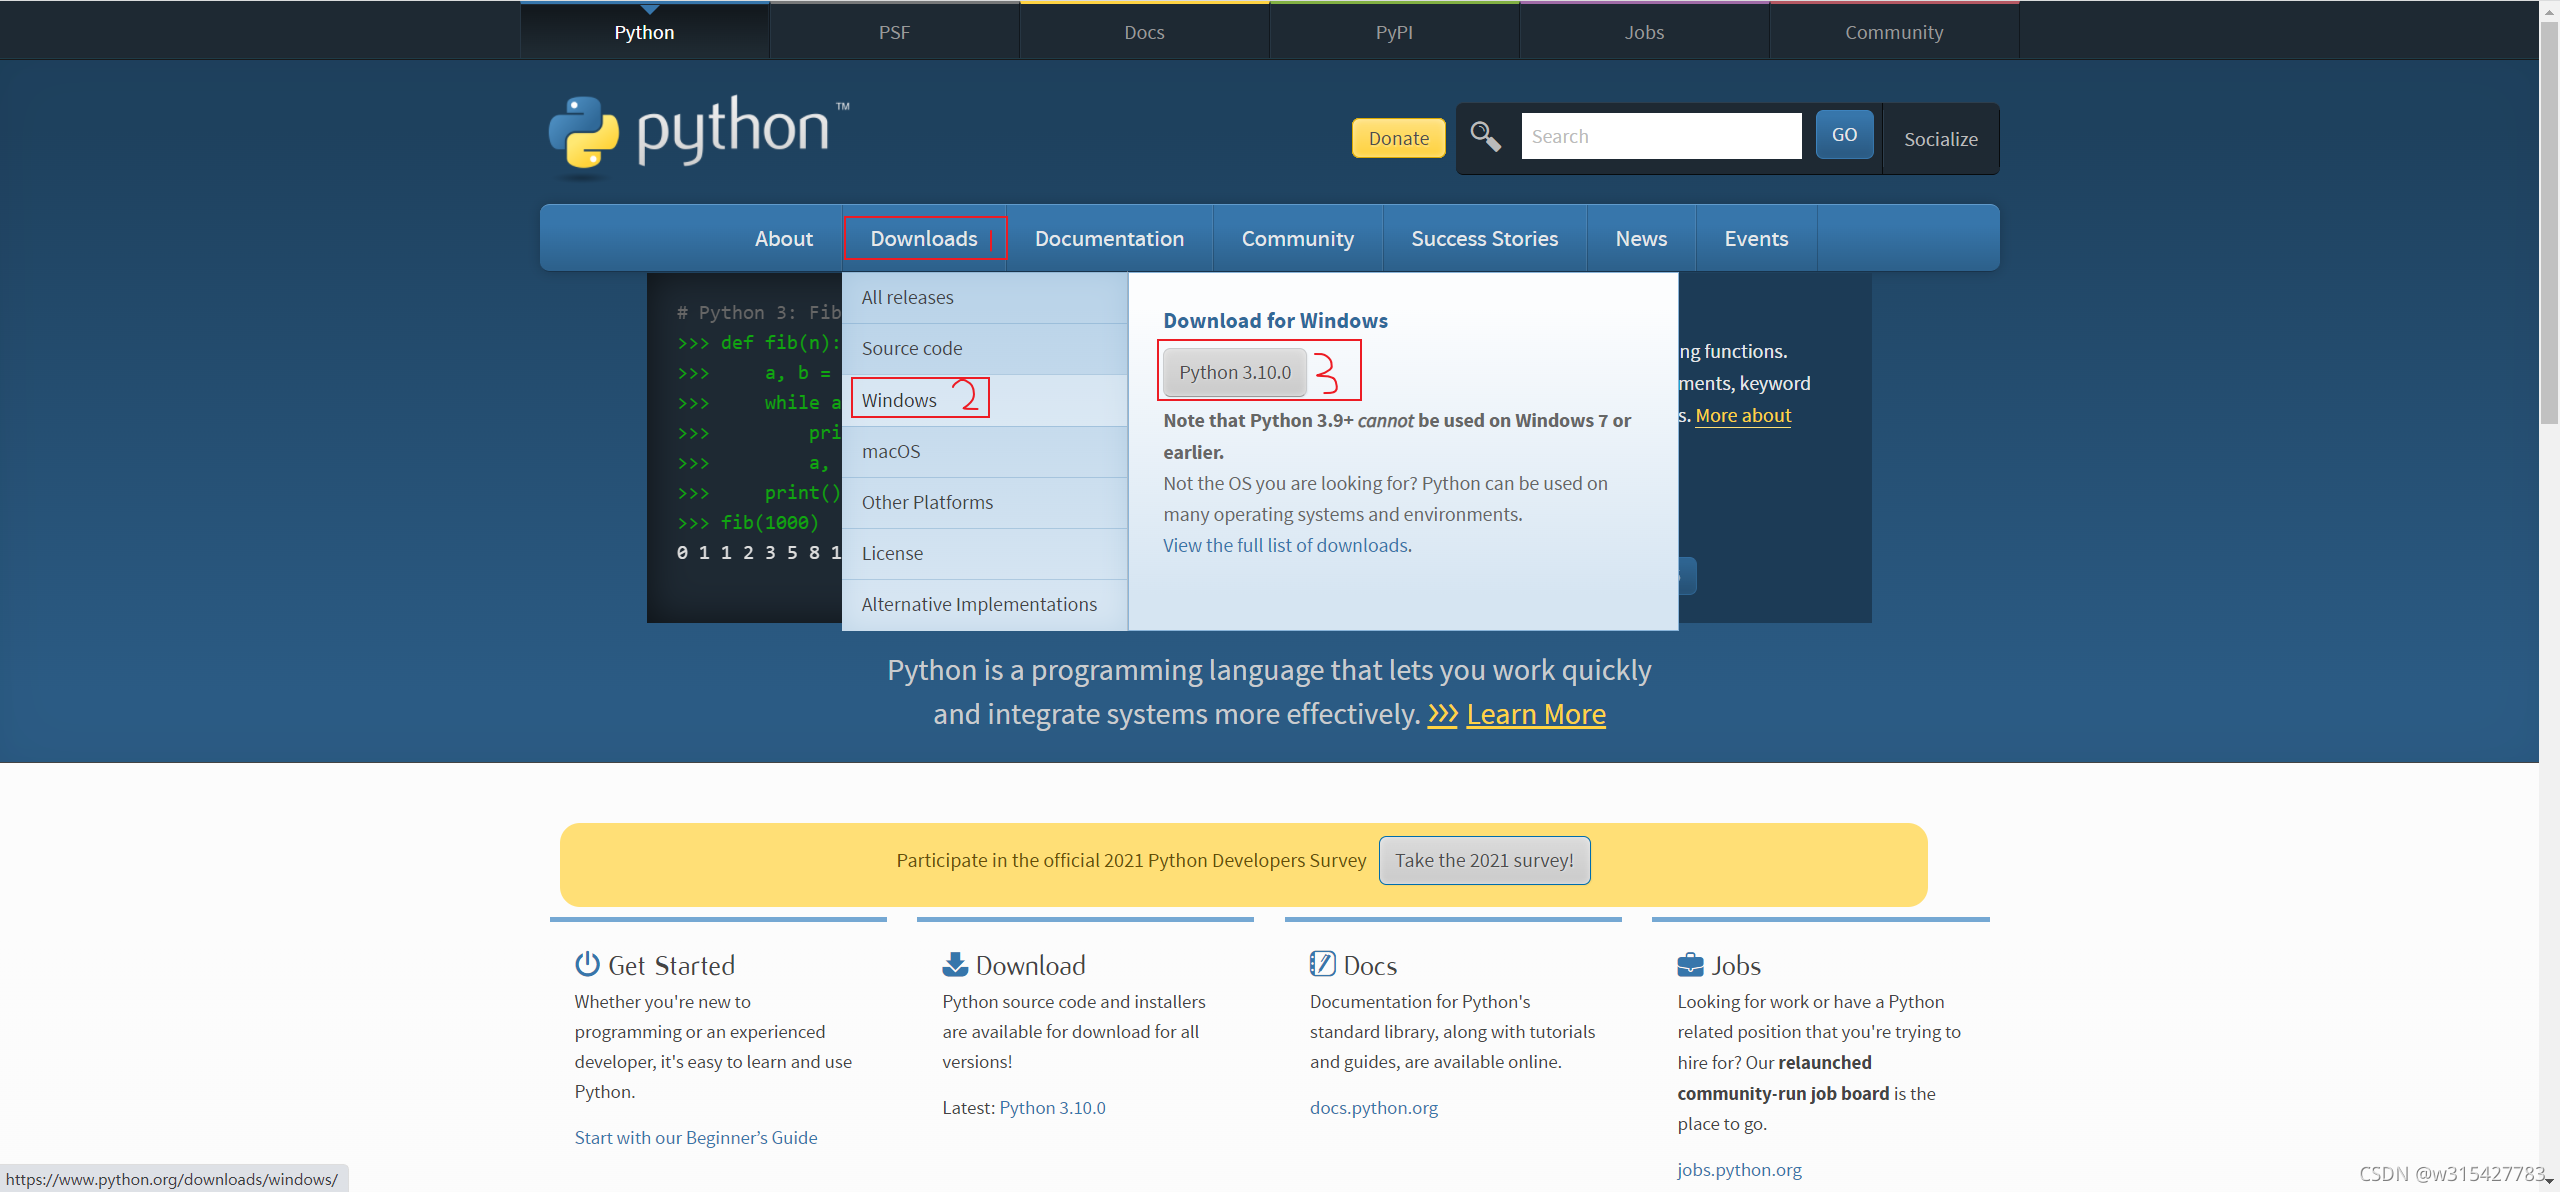Open View the full list of downloads
This screenshot has width=2560, height=1192.
point(1287,545)
